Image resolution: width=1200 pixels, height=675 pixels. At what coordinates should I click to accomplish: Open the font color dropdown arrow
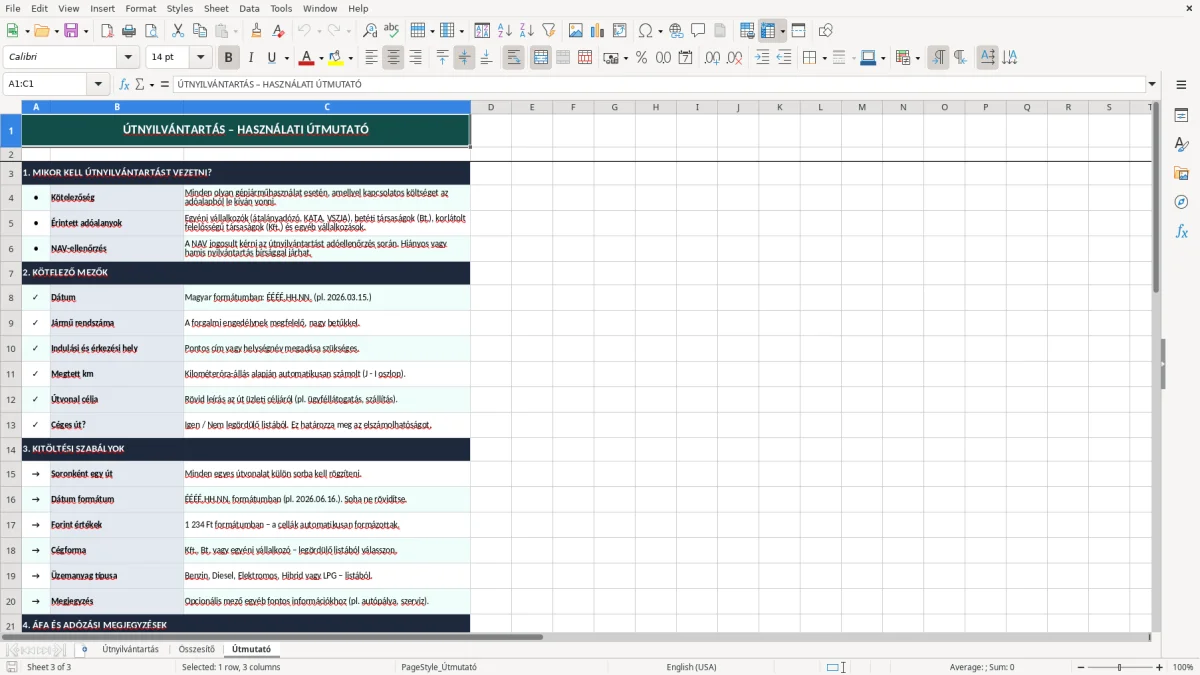pos(321,58)
